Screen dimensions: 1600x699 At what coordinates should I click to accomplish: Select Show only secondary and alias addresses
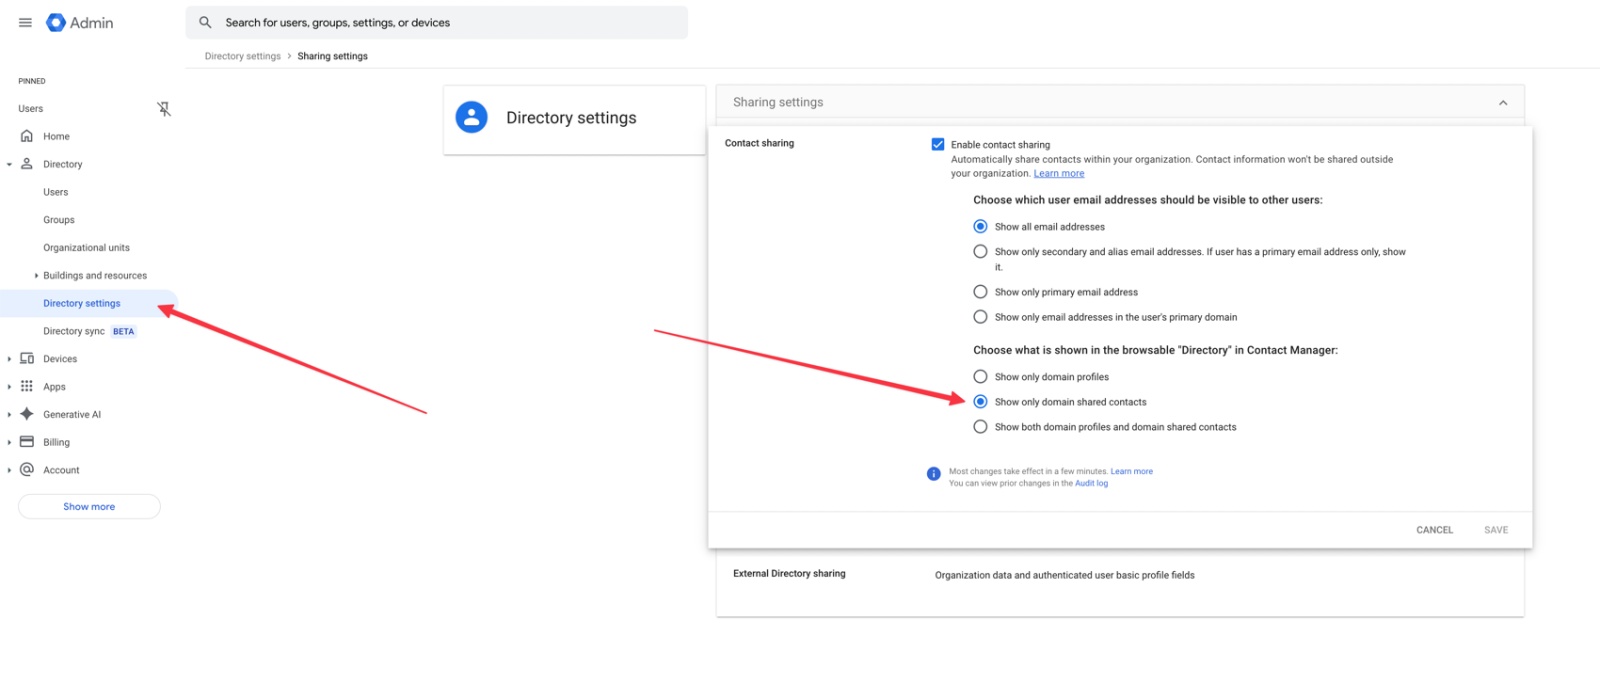click(980, 251)
